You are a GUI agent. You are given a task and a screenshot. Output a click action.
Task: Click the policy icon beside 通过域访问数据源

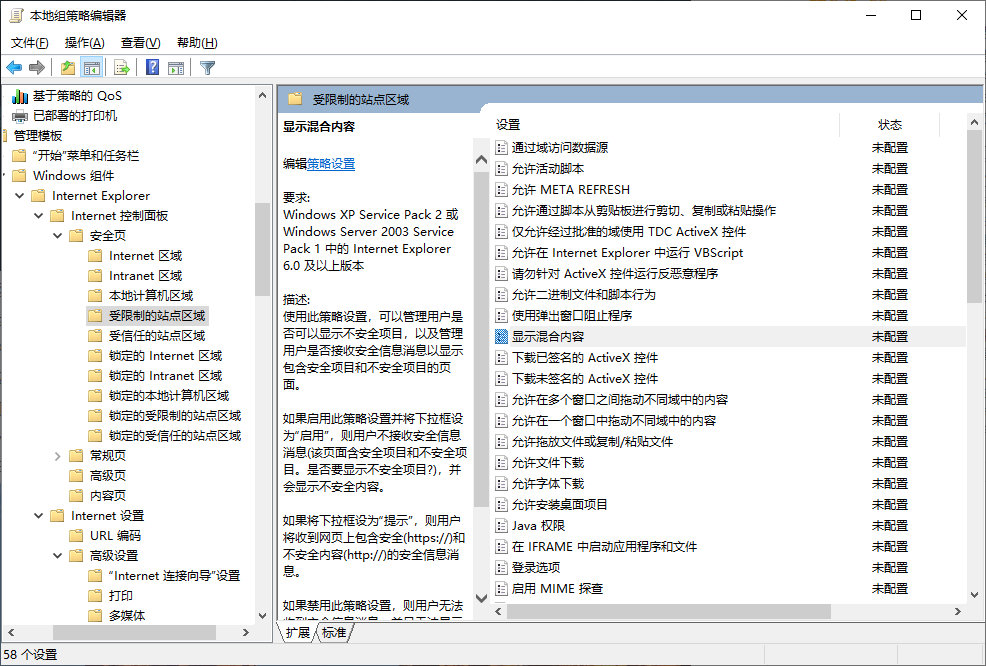click(x=501, y=148)
